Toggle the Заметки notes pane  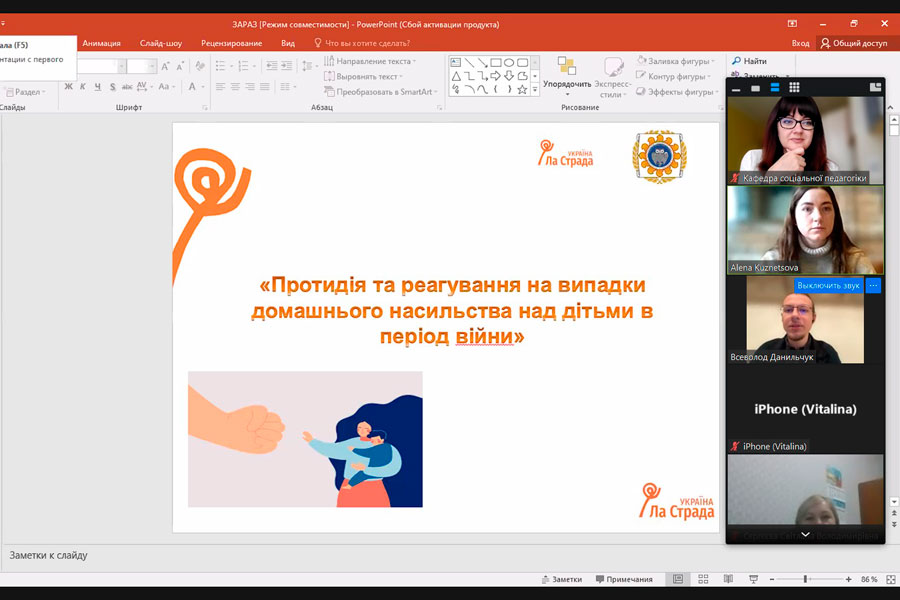coord(561,579)
